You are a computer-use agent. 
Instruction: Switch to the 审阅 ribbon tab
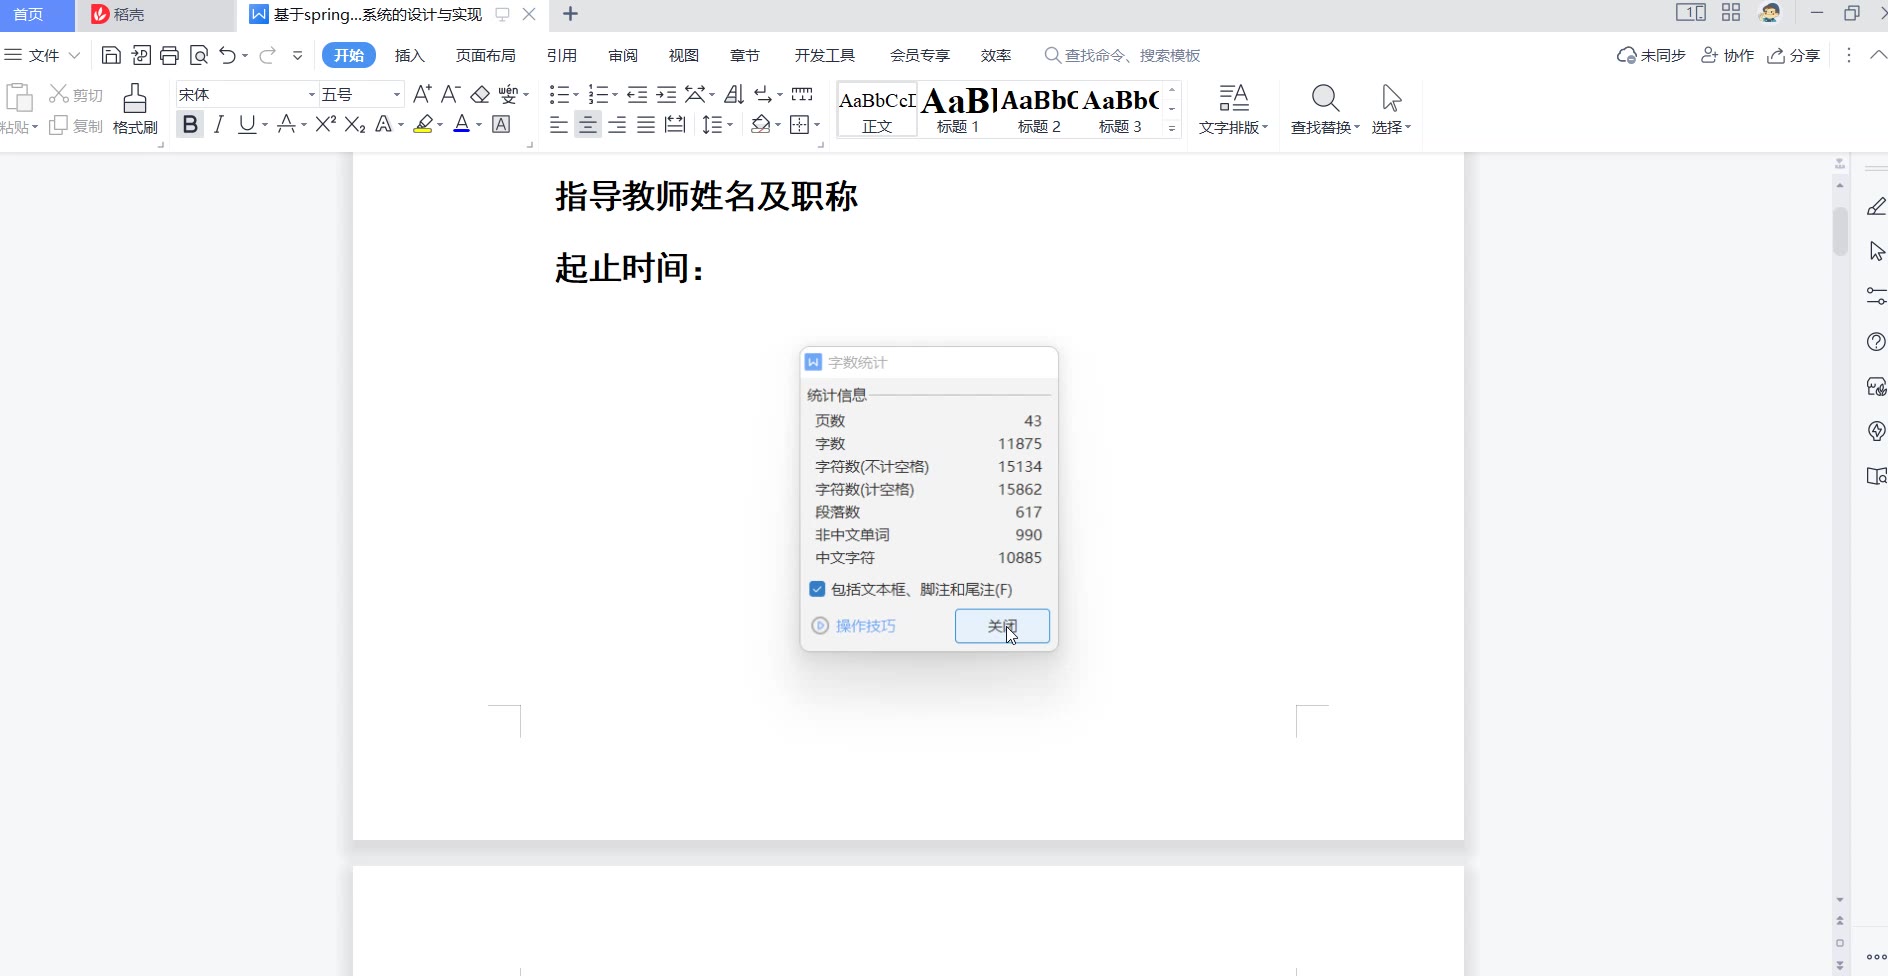[623, 55]
